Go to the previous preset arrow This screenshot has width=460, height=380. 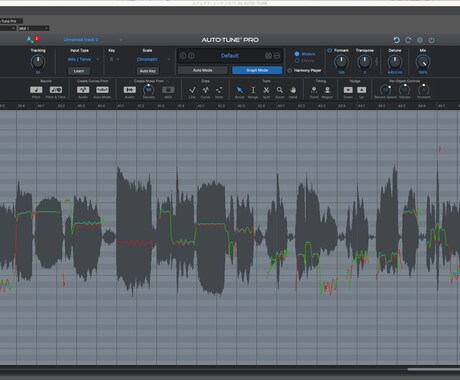coord(183,56)
